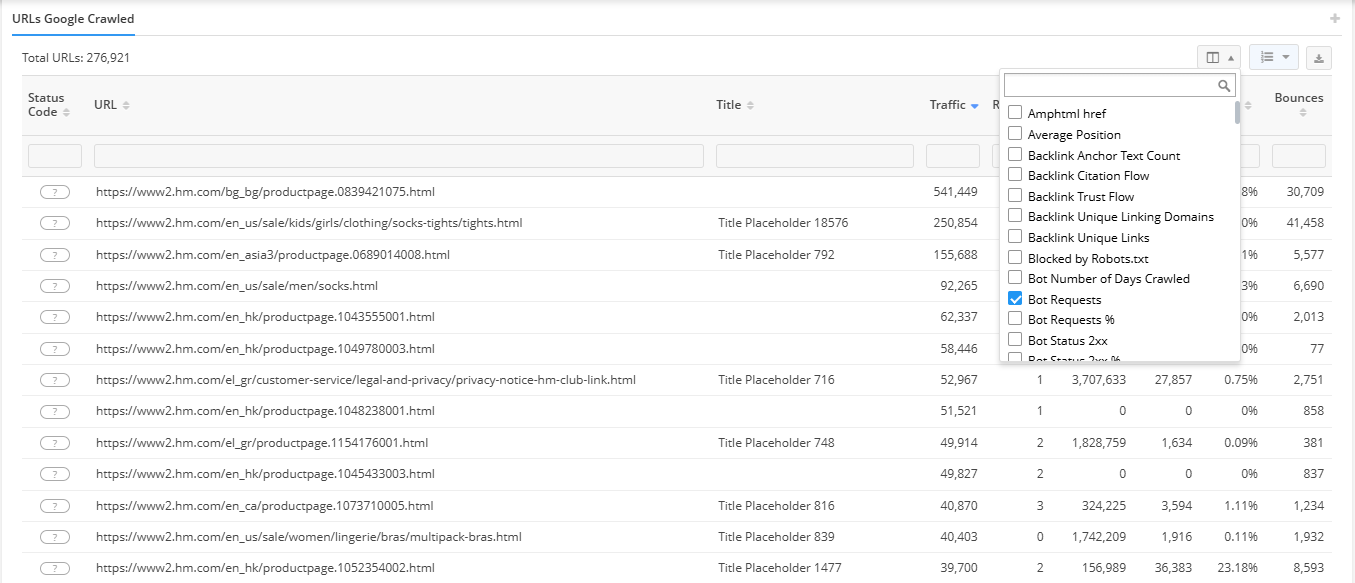Click the URL column filter input

coord(398,156)
